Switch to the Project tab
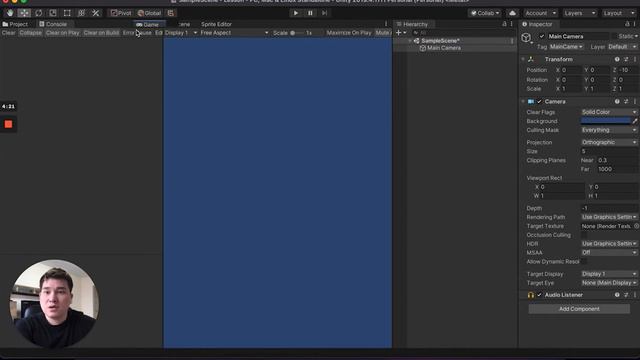The height and width of the screenshot is (360, 640). pos(15,24)
